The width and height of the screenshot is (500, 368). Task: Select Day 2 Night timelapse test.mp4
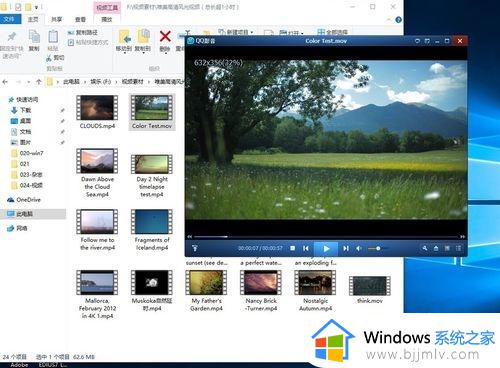click(x=152, y=176)
